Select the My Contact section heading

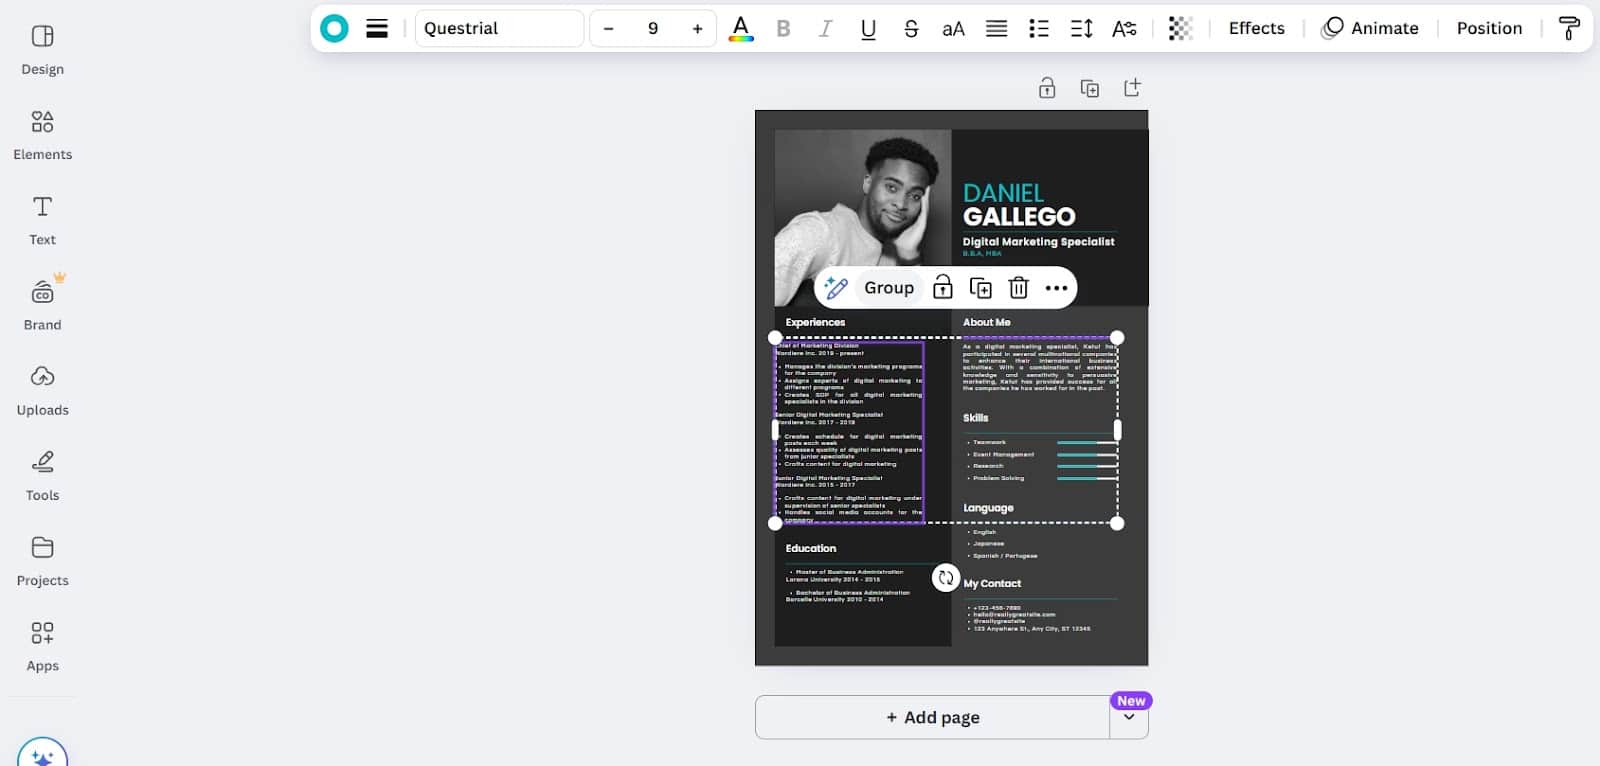click(992, 584)
